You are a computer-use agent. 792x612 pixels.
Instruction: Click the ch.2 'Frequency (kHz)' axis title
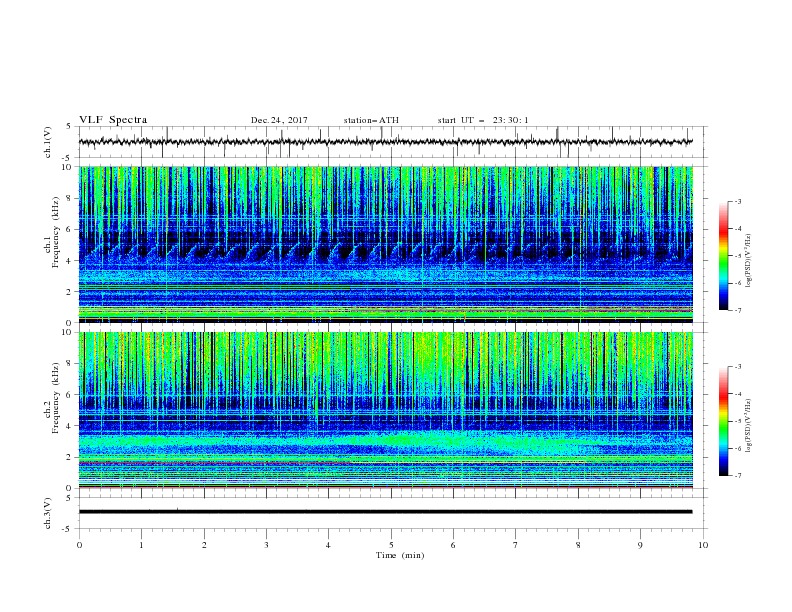click(x=55, y=398)
